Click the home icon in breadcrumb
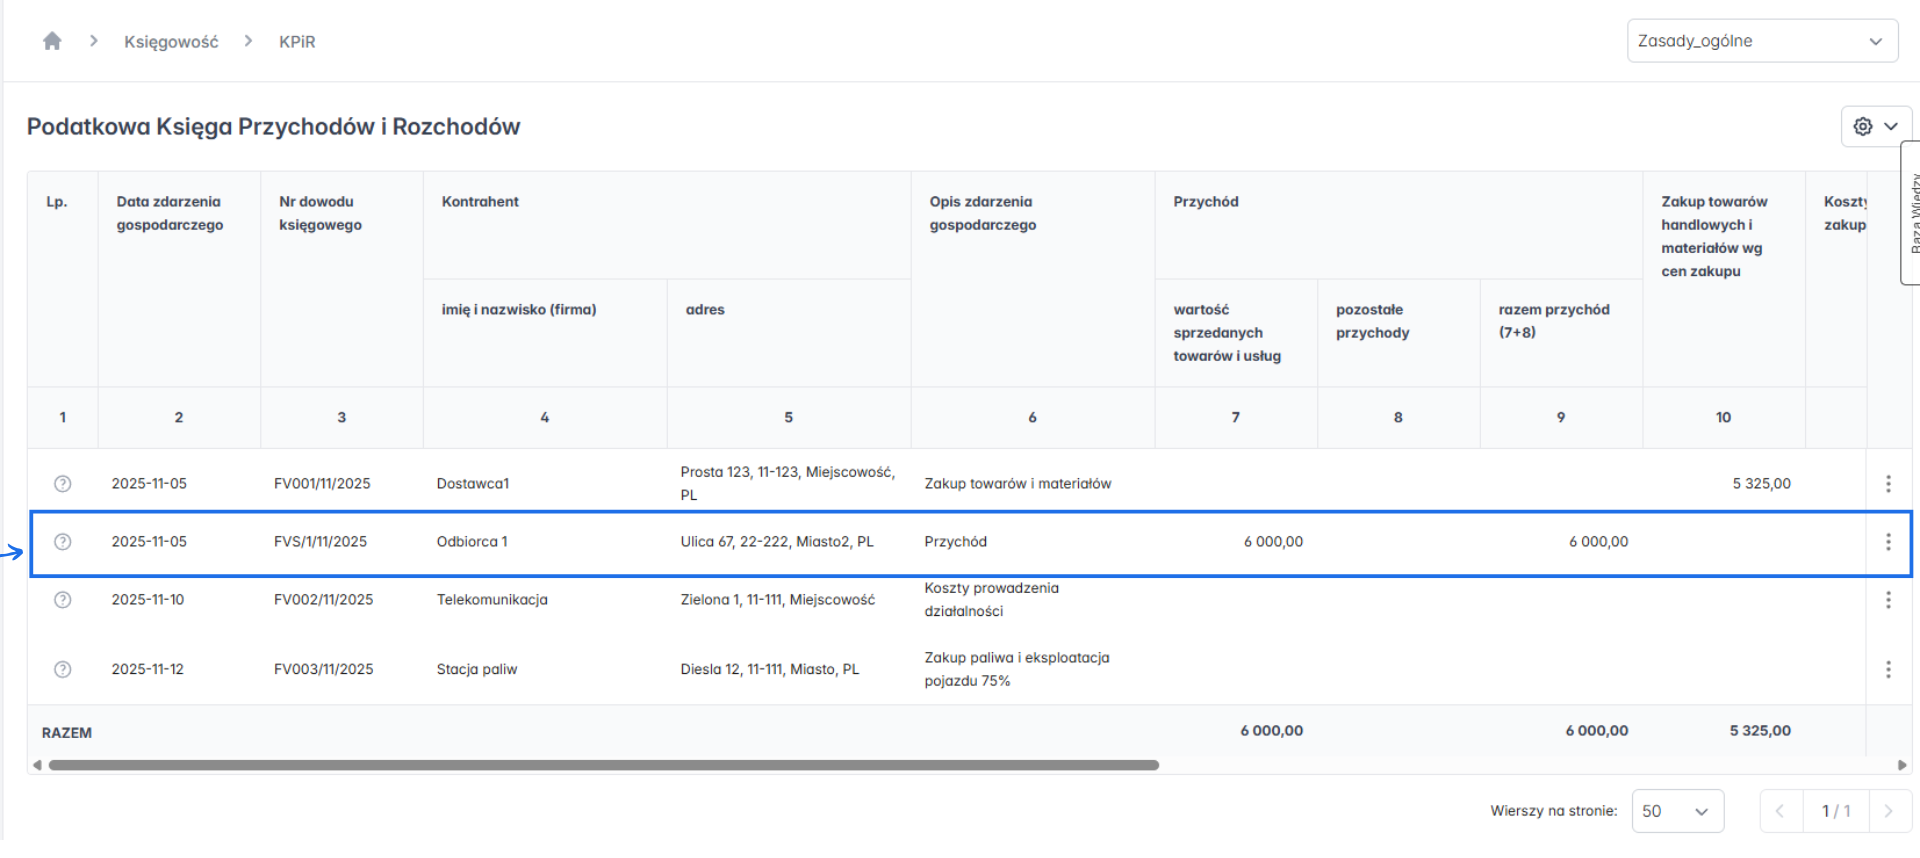 click(52, 41)
